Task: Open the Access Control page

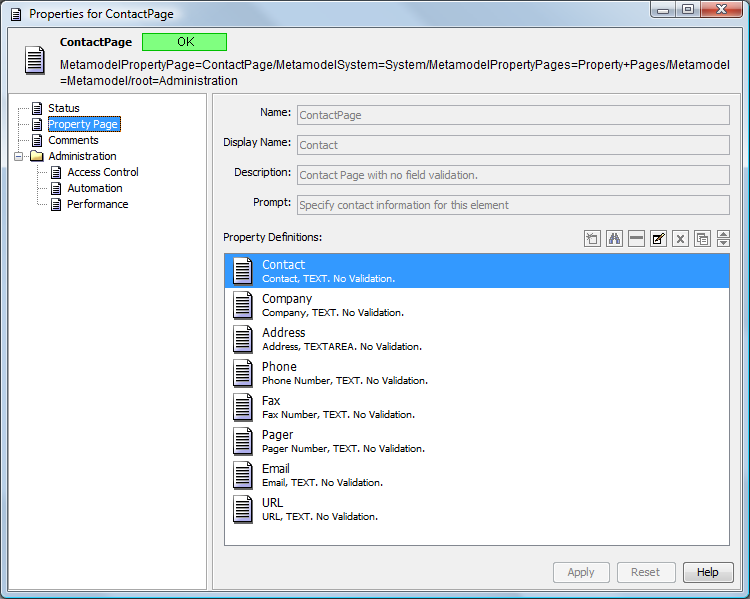Action: point(103,172)
